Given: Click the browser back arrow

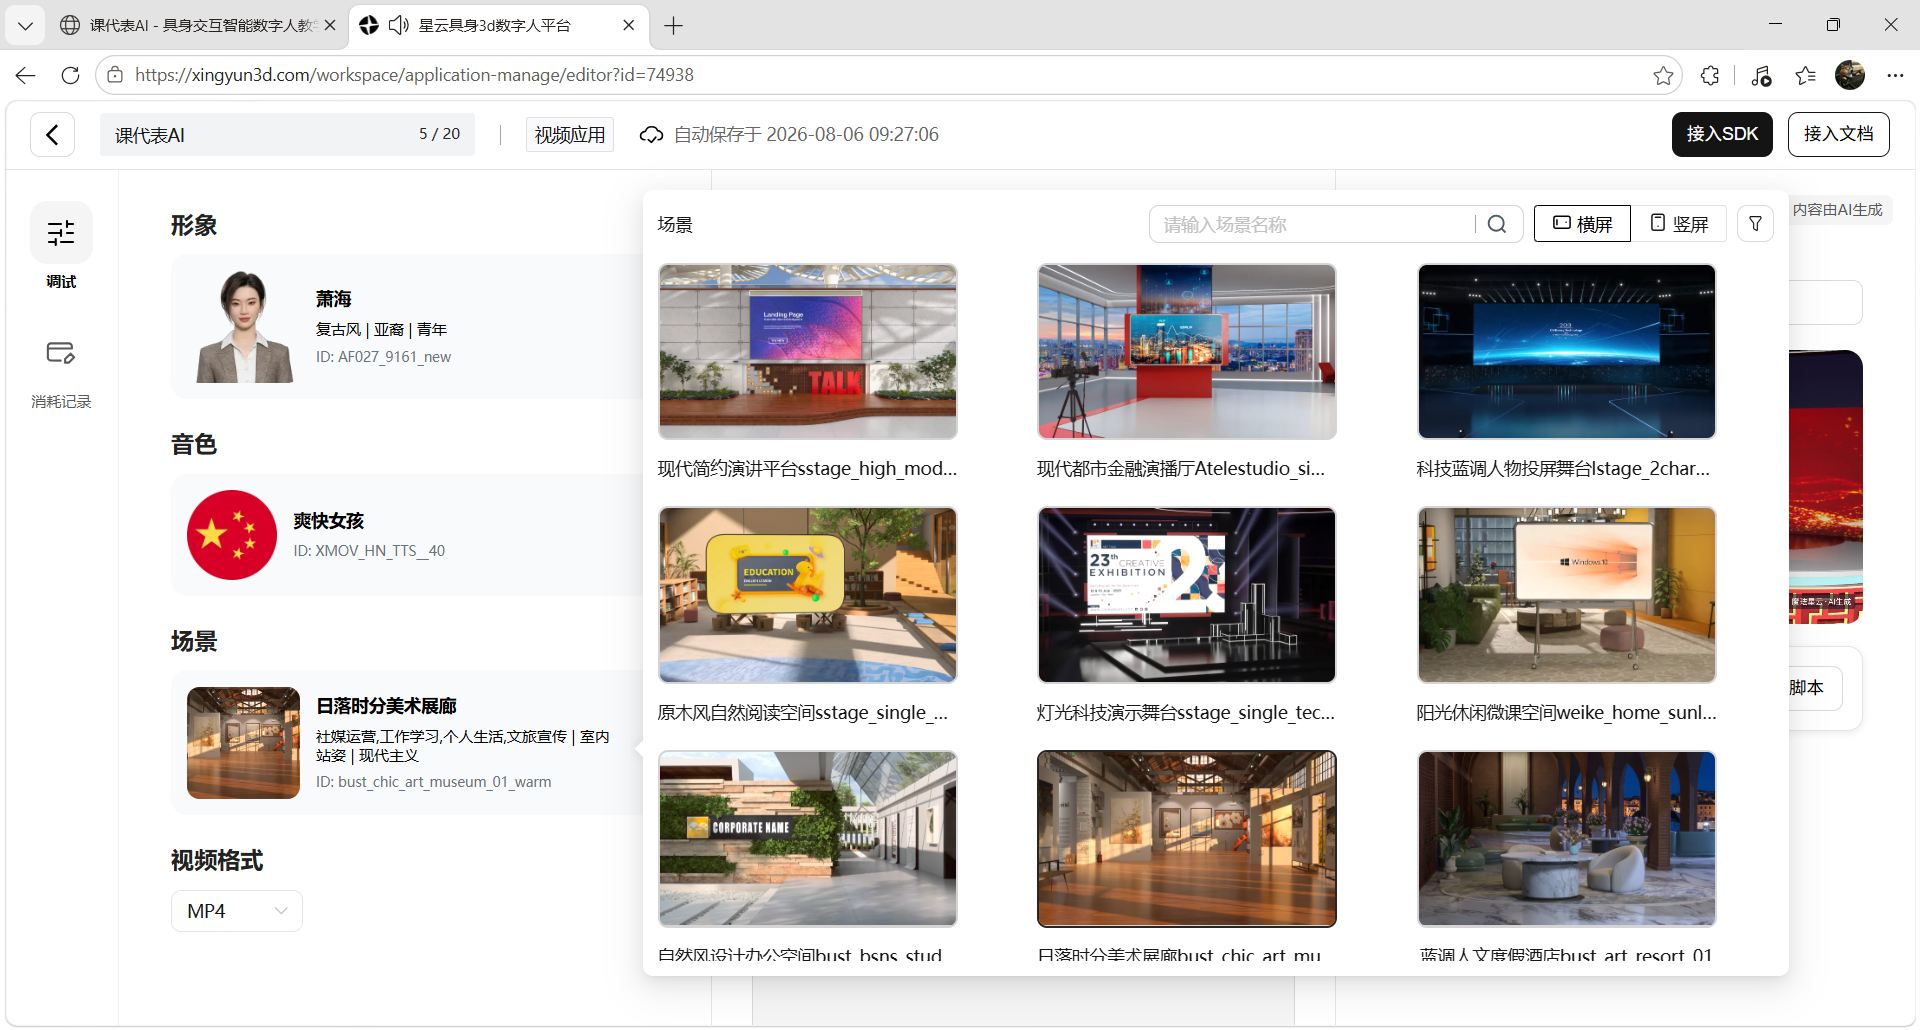Looking at the screenshot, I should pos(26,75).
